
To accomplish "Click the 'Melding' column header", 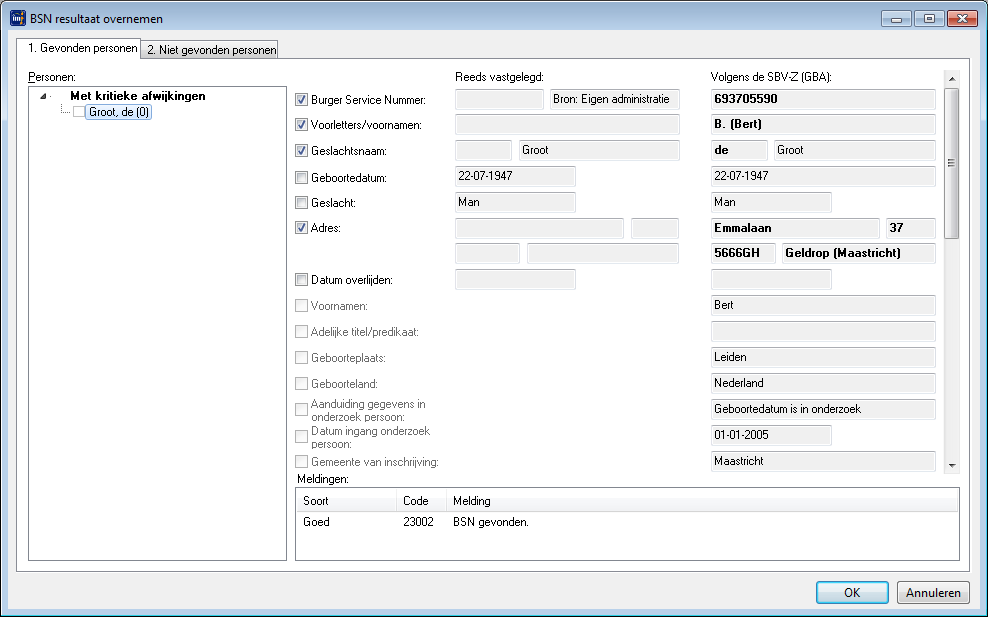I will pyautogui.click(x=702, y=501).
